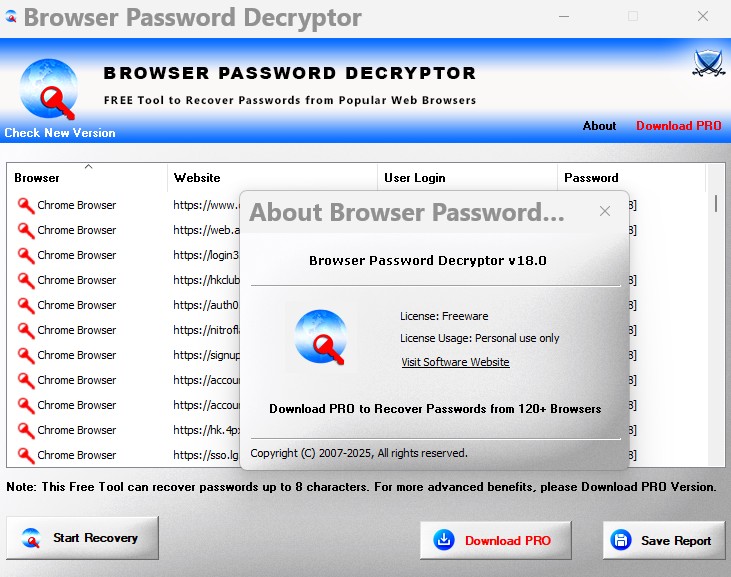Click the vertical scrollbar of the password list

pos(715,320)
